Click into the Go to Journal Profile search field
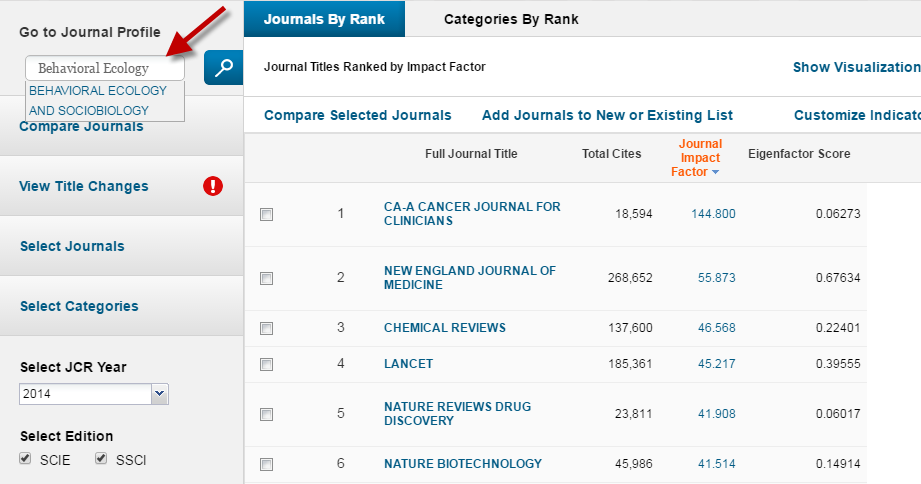This screenshot has width=921, height=484. point(105,68)
